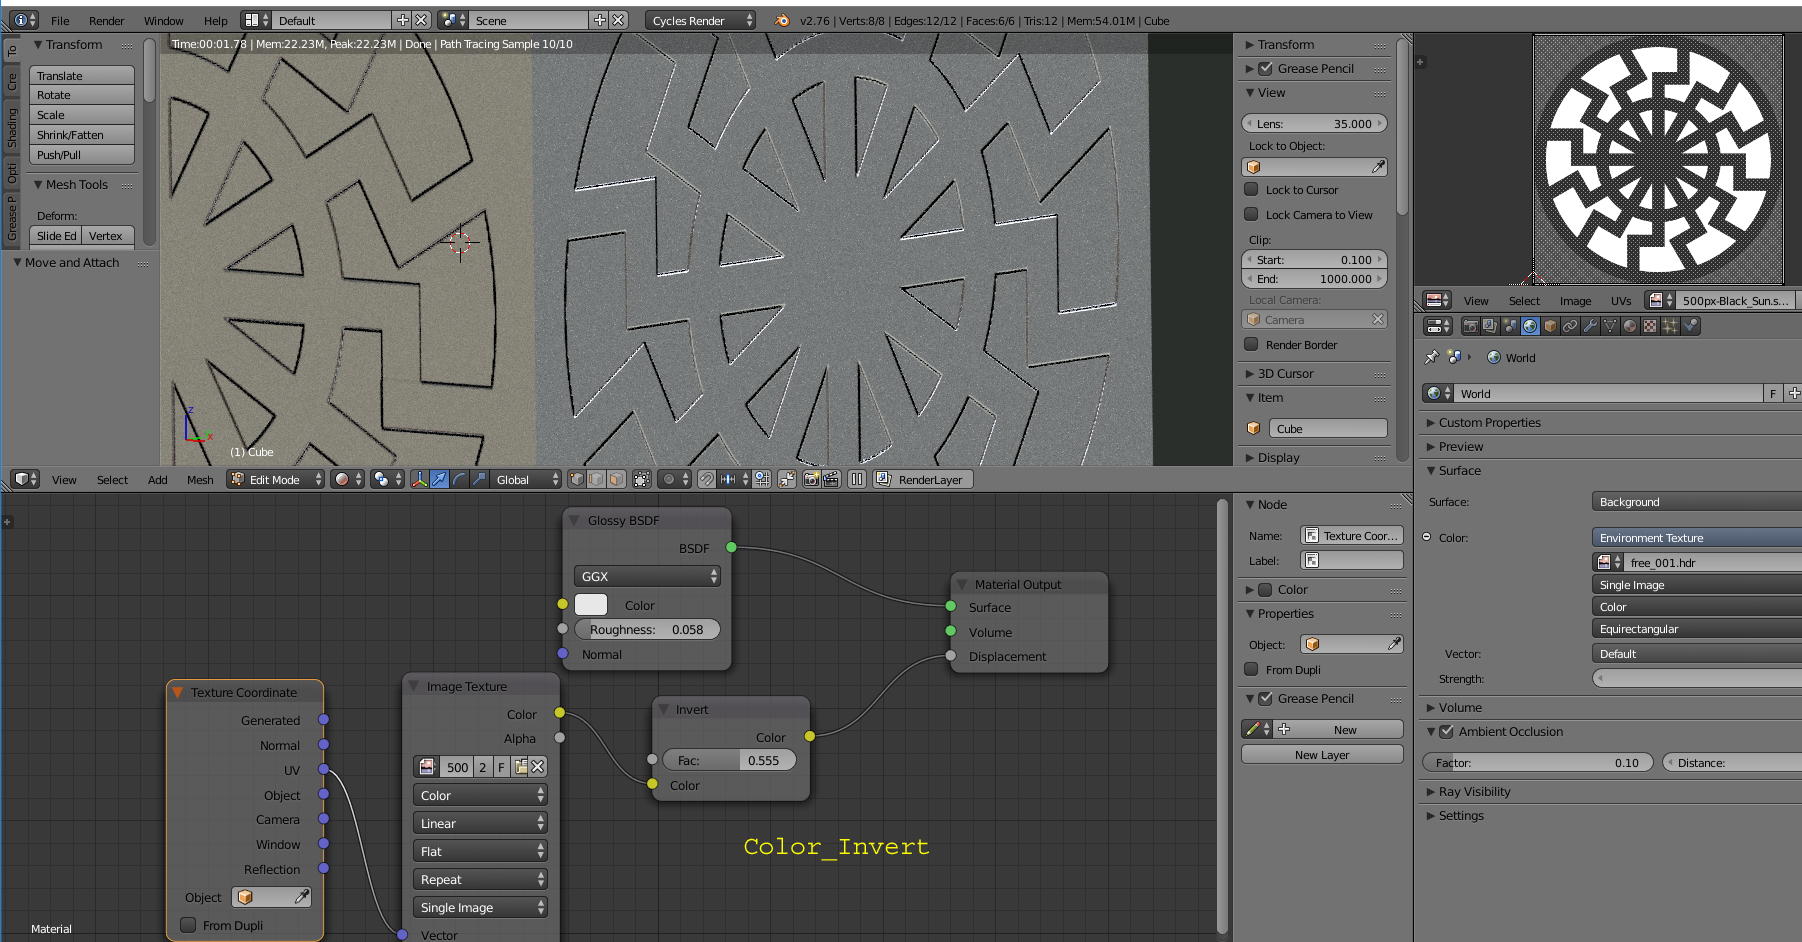Open the Material properties tab
1802x942 pixels.
pos(1630,326)
